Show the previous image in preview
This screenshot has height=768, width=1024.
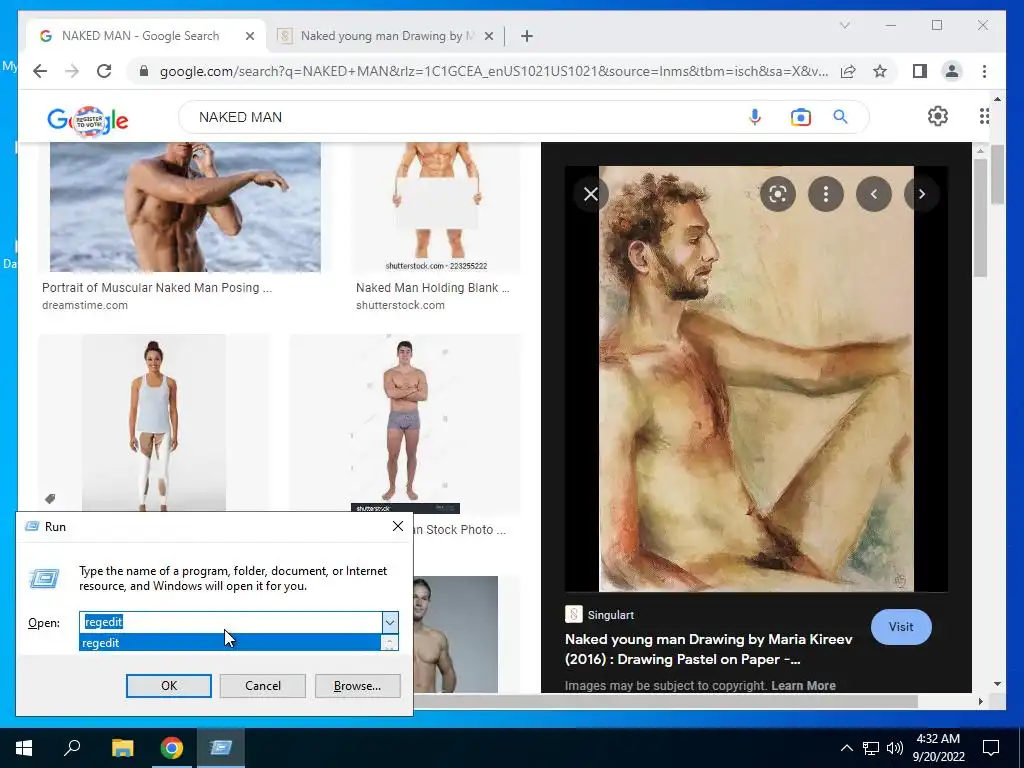tap(874, 194)
